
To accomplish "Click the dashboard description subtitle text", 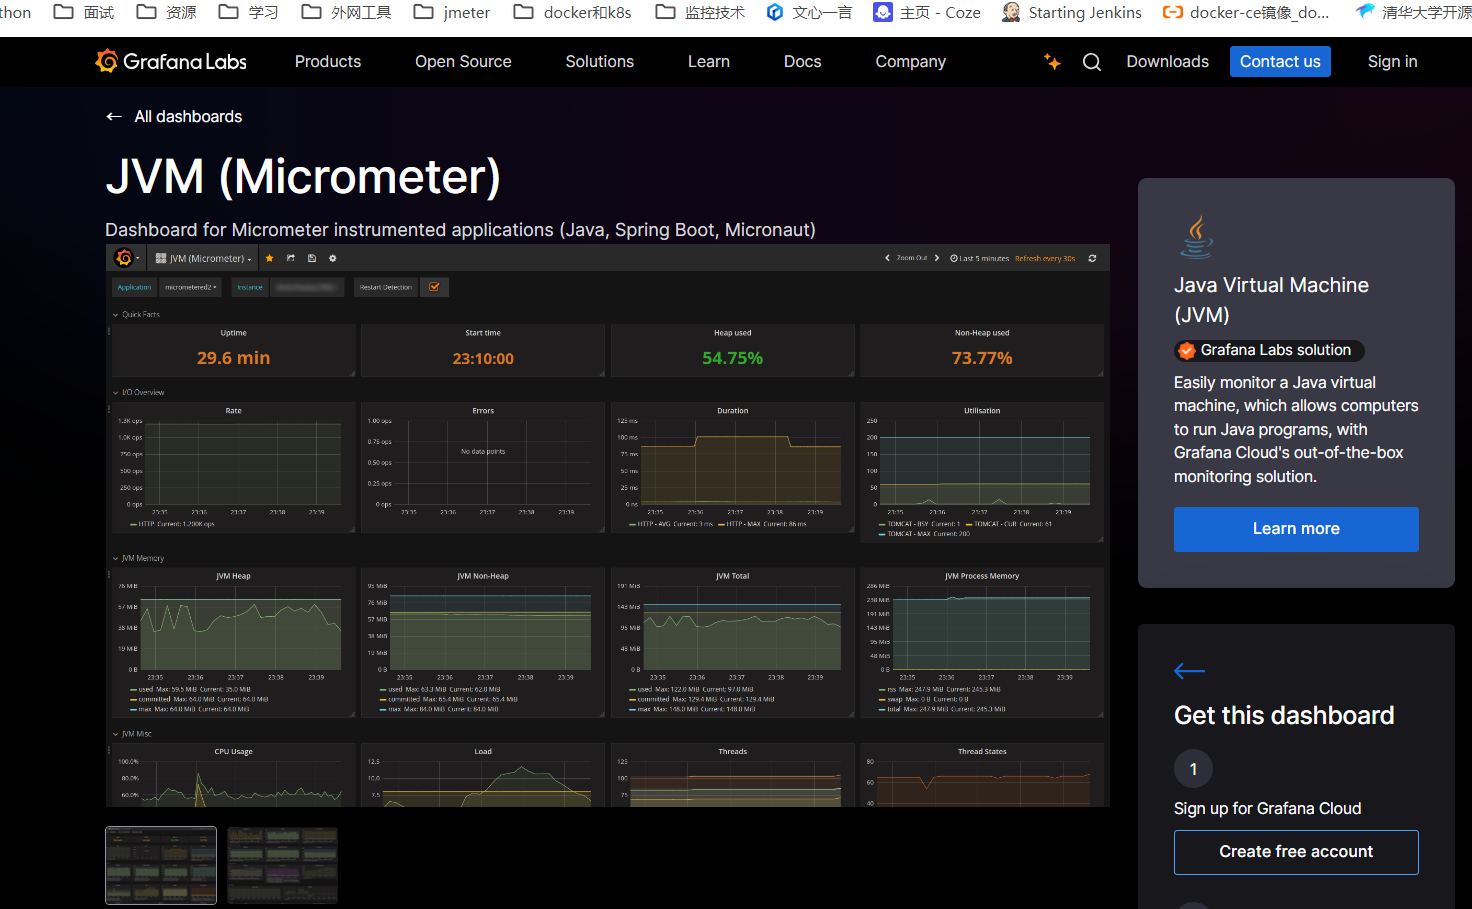I will click(460, 230).
